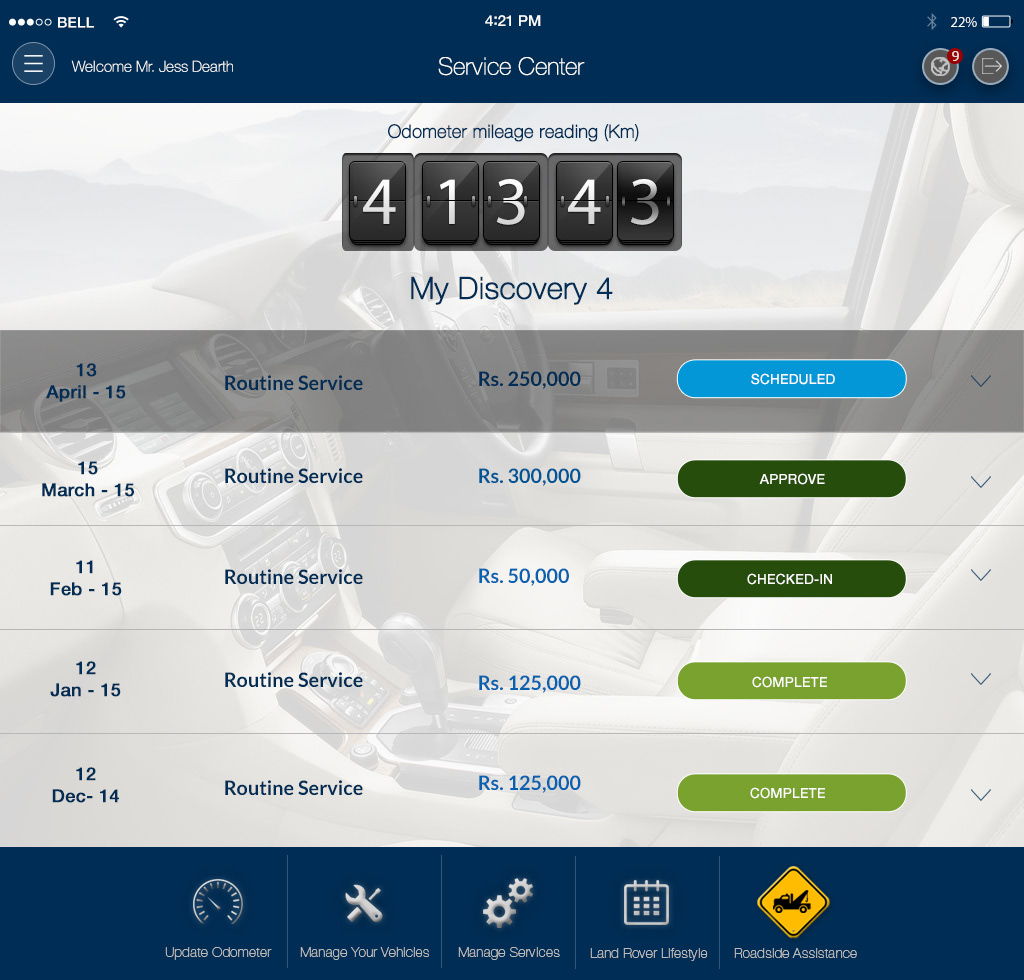Select the Rs. 250,000 amount
Viewport: 1024px width, 980px height.
tap(529, 379)
